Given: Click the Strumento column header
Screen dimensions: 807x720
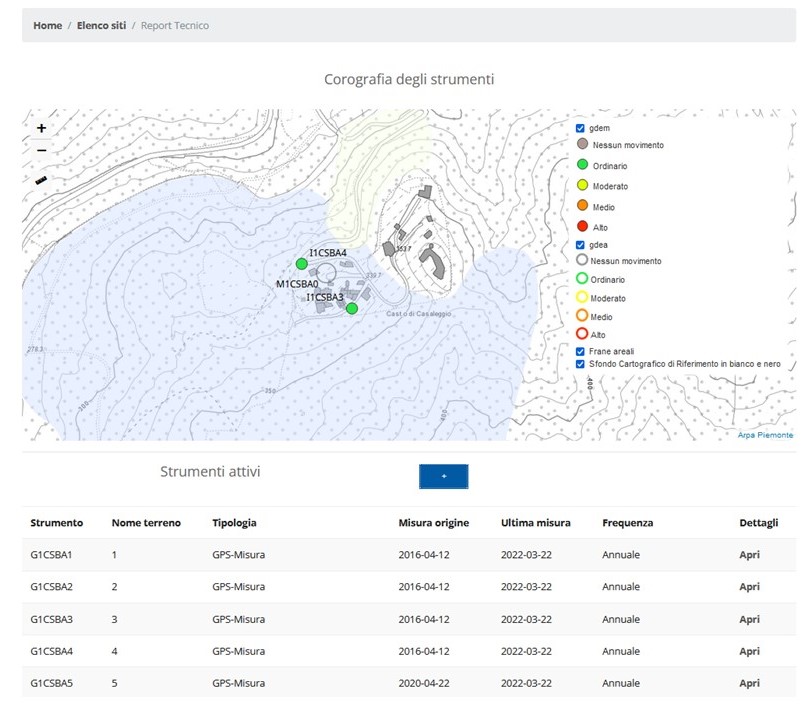Looking at the screenshot, I should [x=57, y=523].
